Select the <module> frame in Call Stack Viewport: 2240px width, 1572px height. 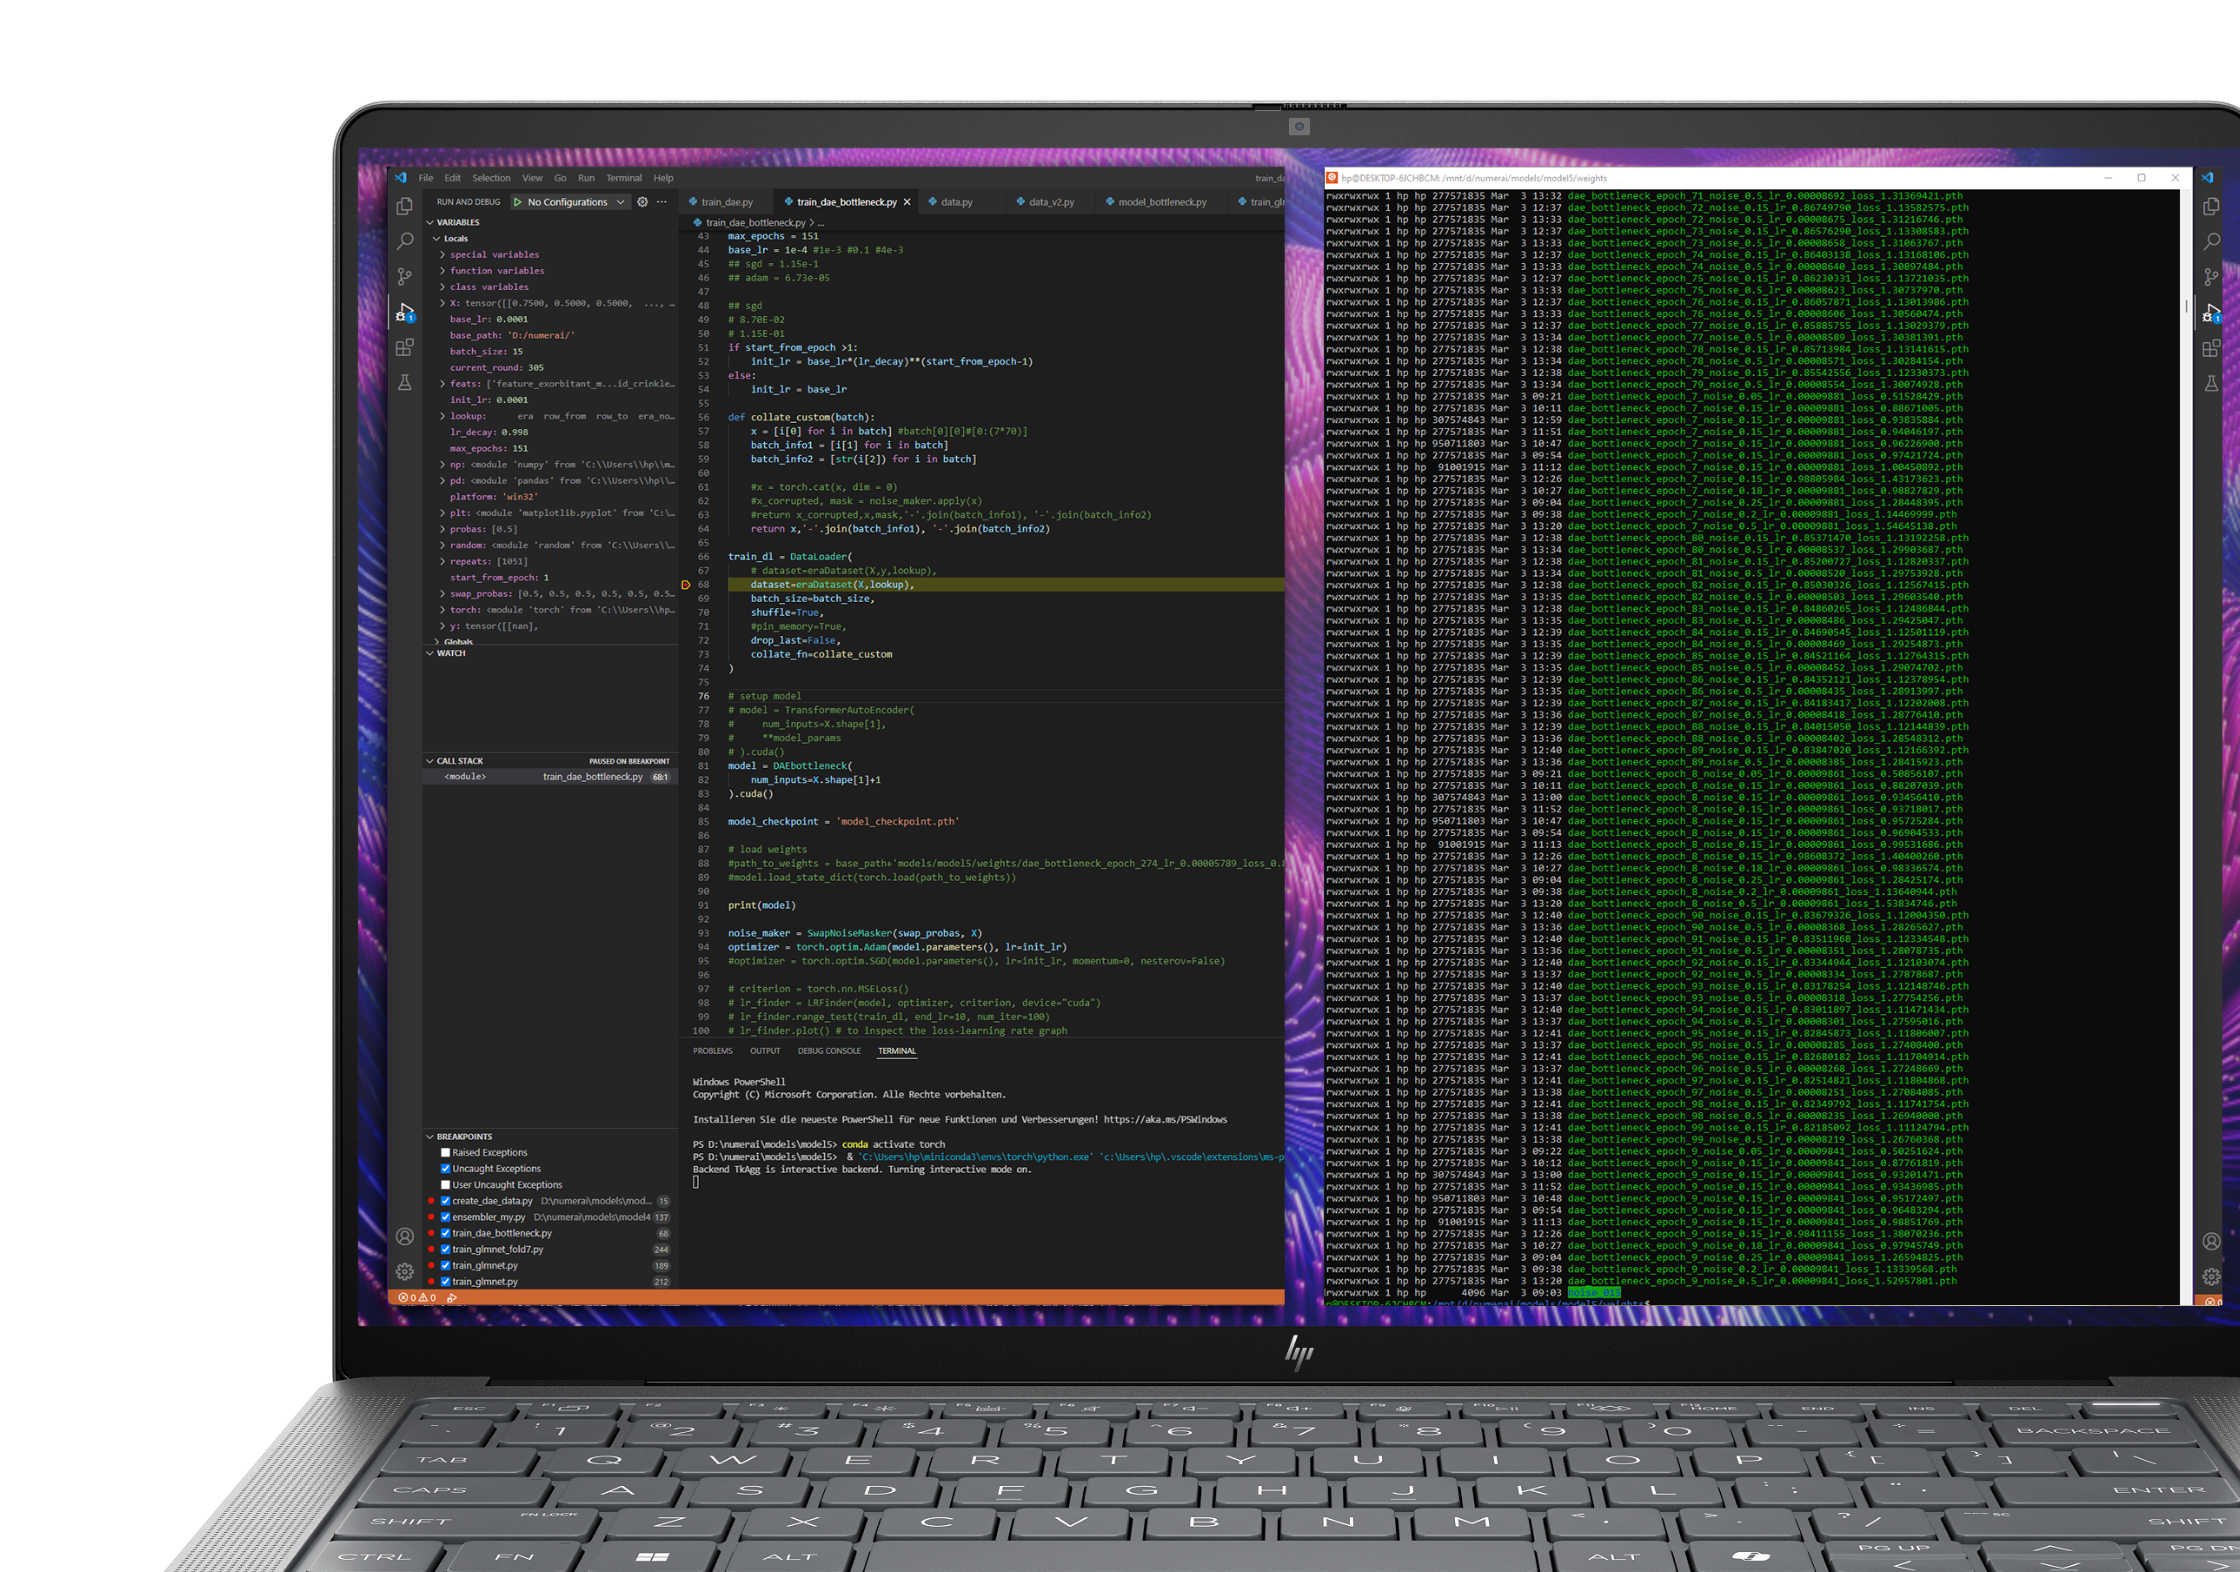point(465,776)
